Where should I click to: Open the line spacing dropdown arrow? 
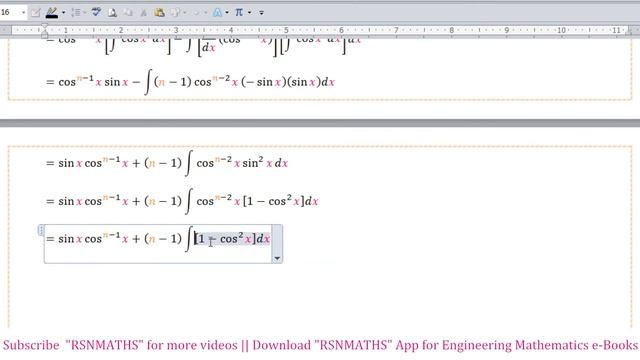[84, 13]
